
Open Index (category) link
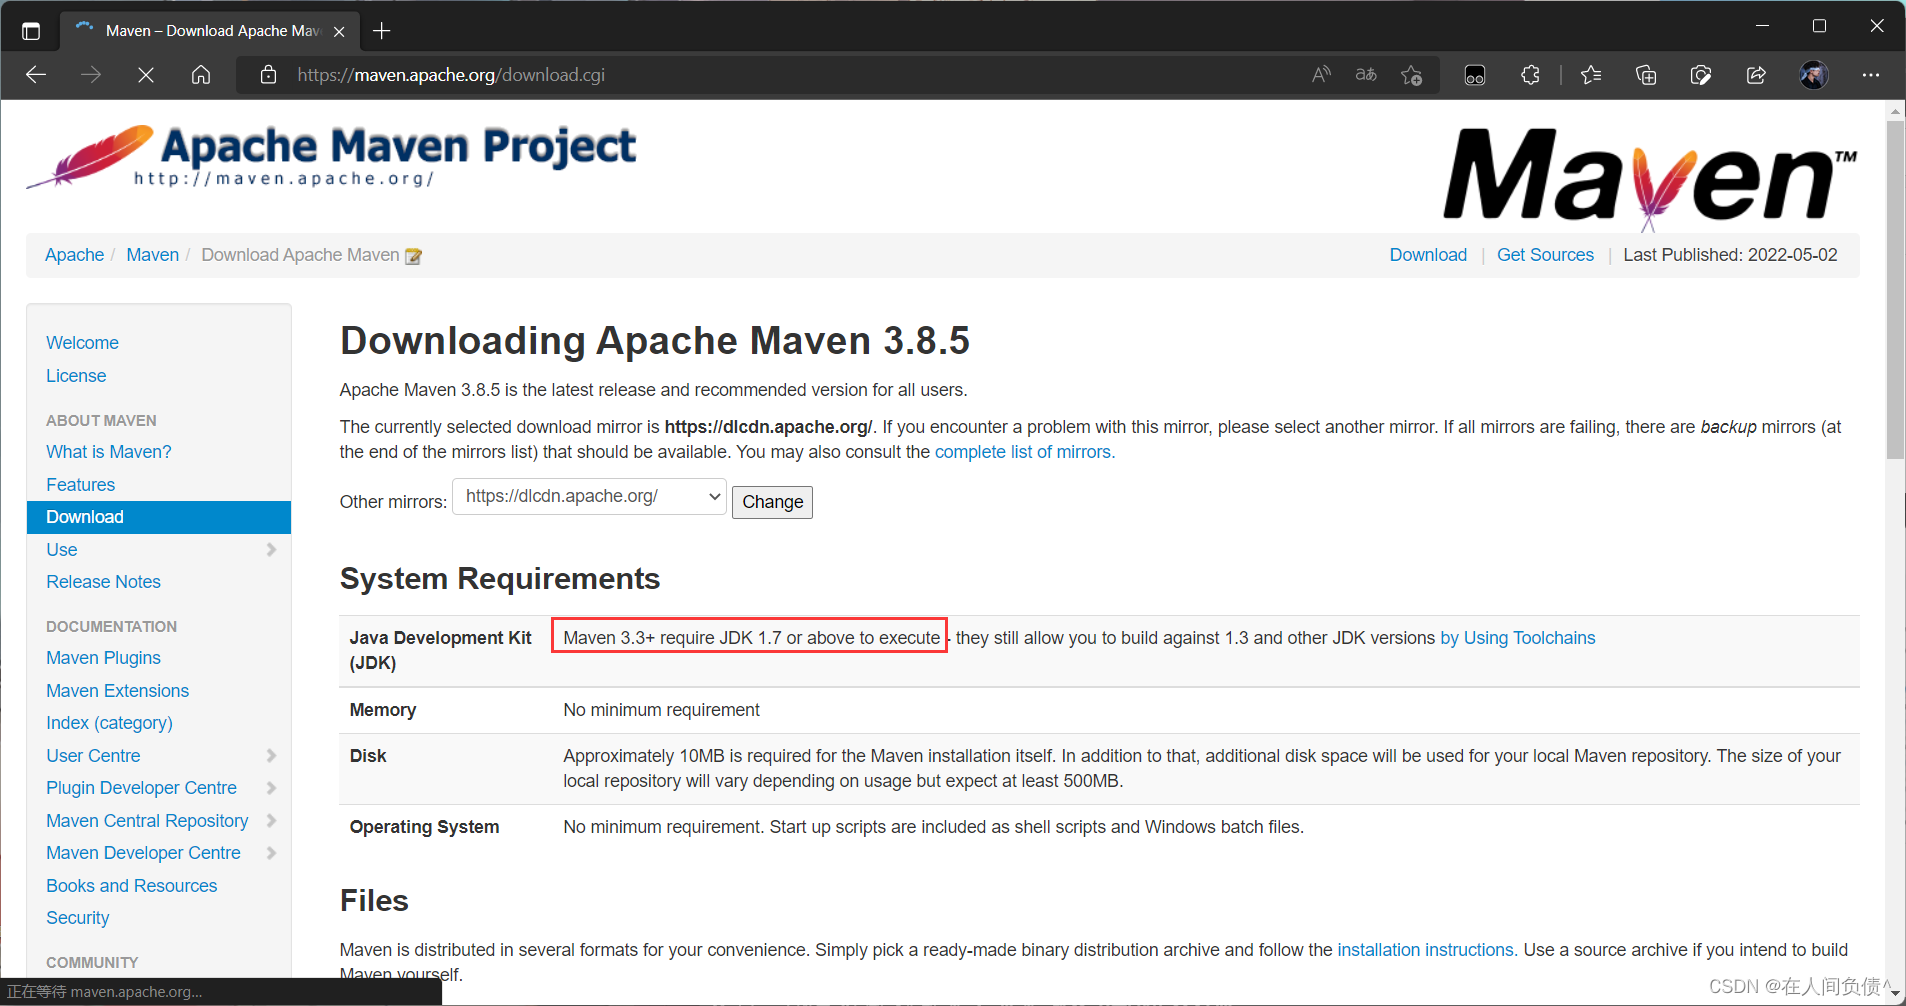(109, 723)
